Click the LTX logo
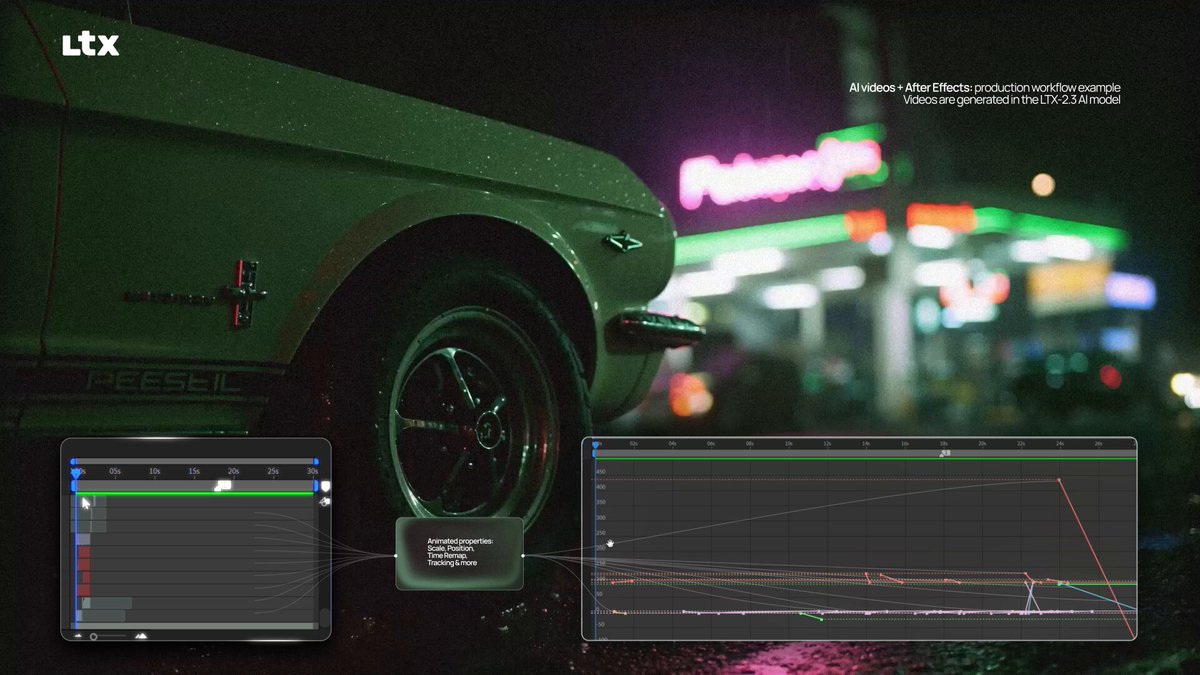The width and height of the screenshot is (1200, 675). [x=90, y=45]
